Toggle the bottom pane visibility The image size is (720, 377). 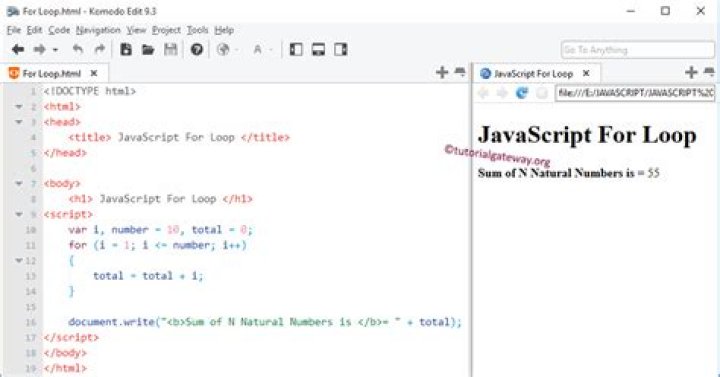click(x=318, y=49)
